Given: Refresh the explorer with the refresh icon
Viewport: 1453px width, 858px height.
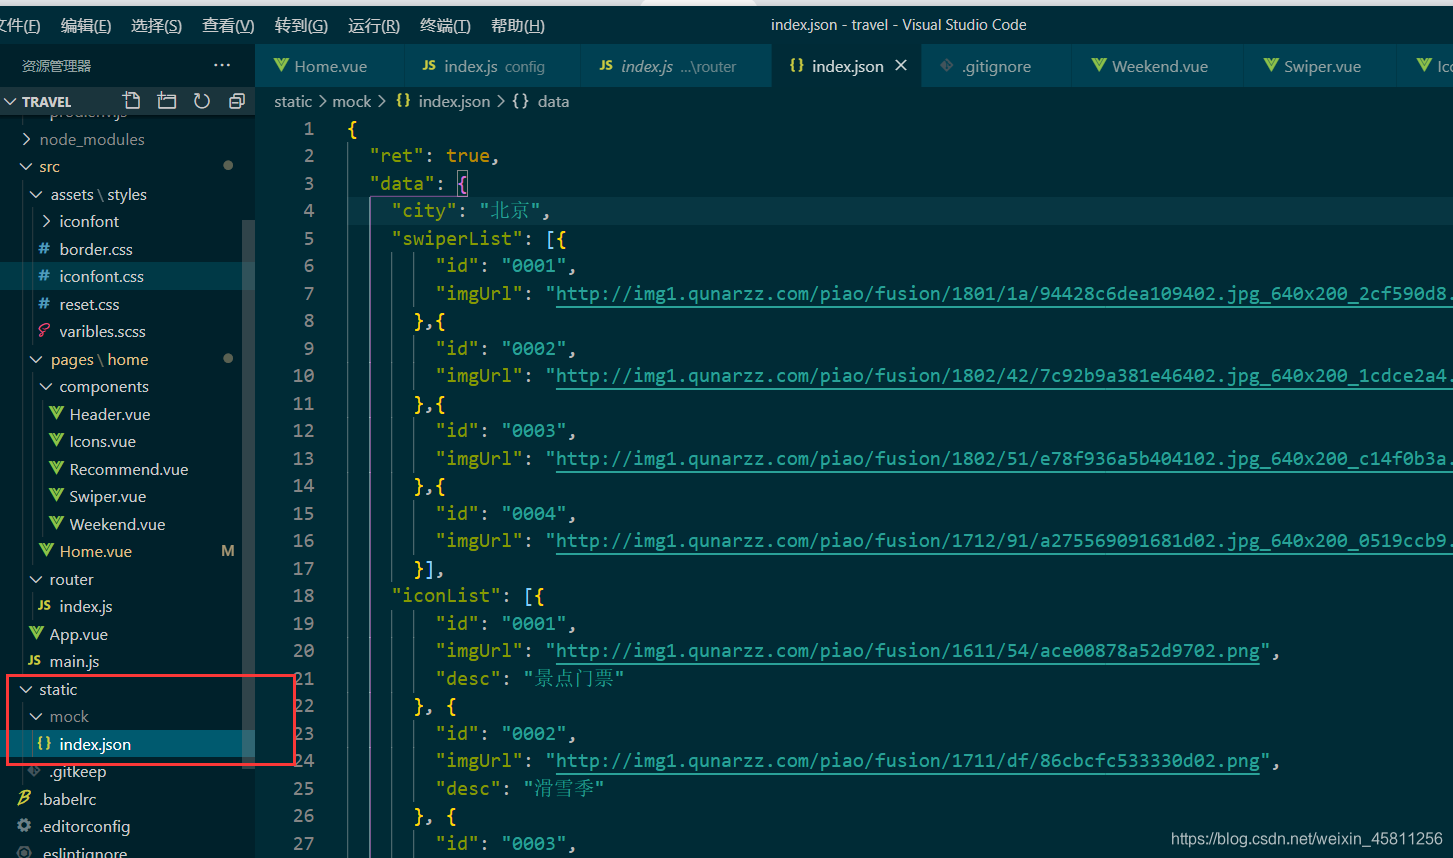Looking at the screenshot, I should coord(202,101).
